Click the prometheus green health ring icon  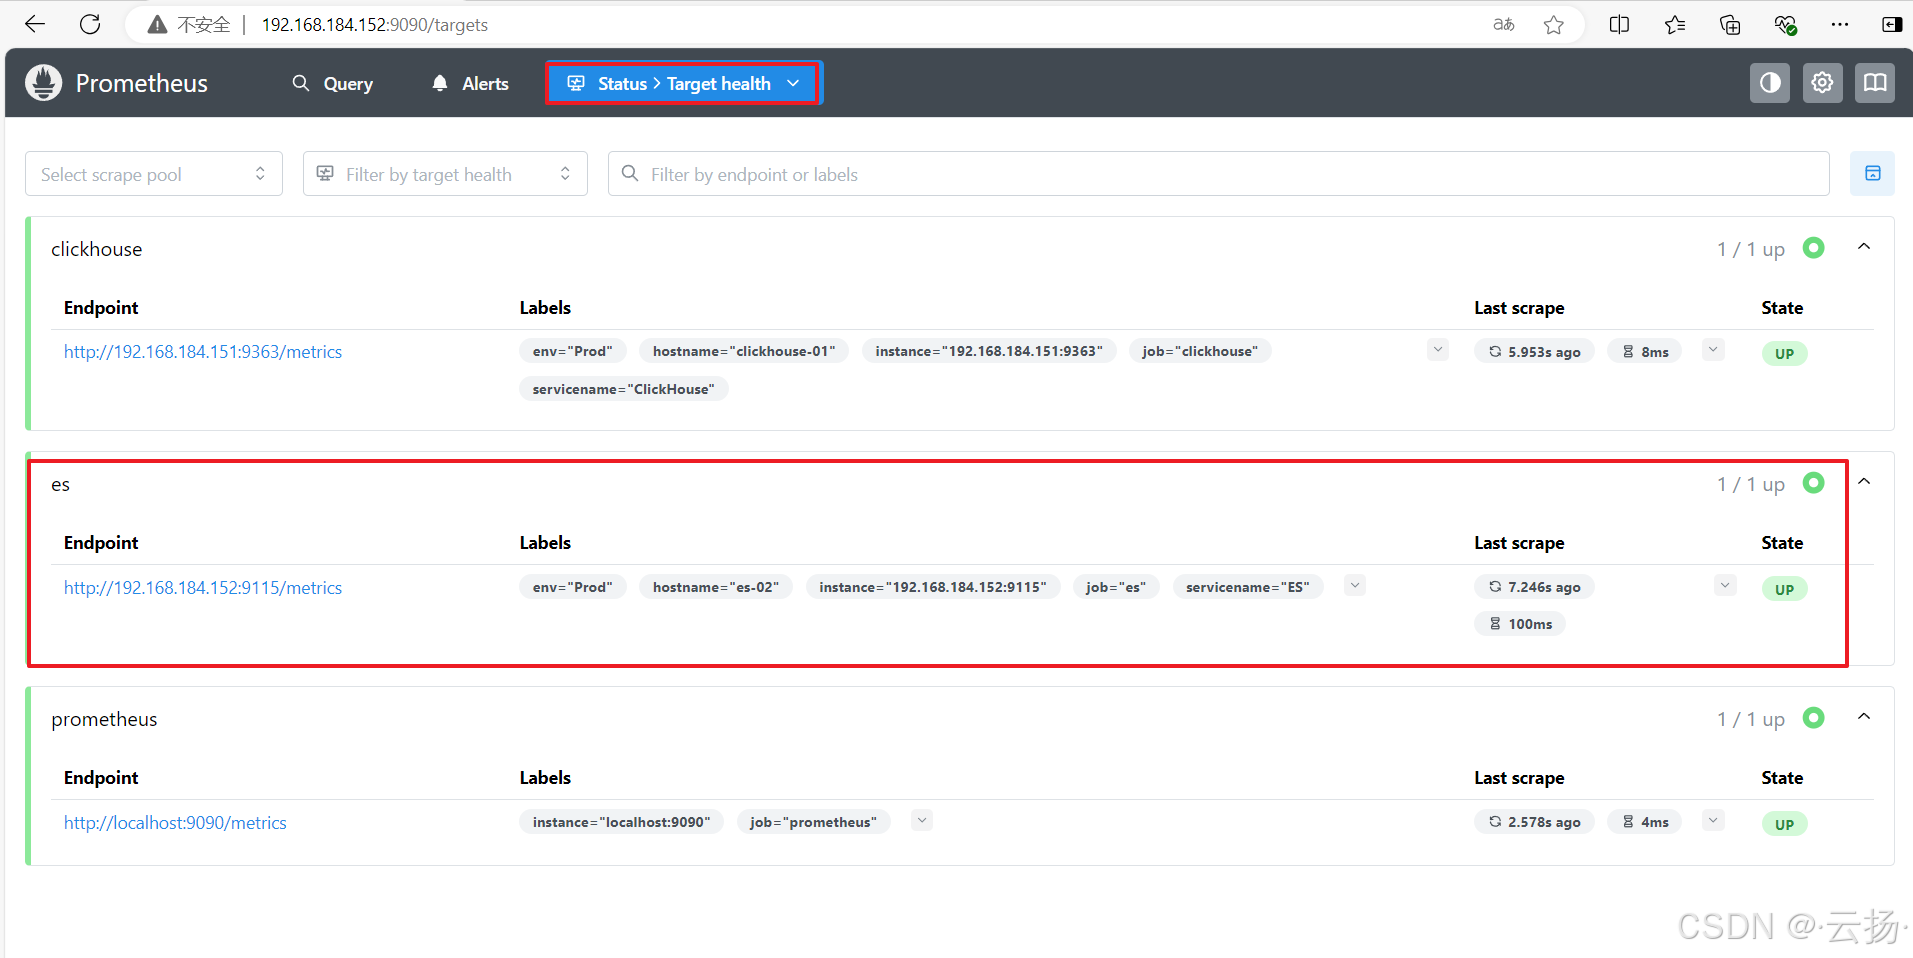pos(1814,718)
